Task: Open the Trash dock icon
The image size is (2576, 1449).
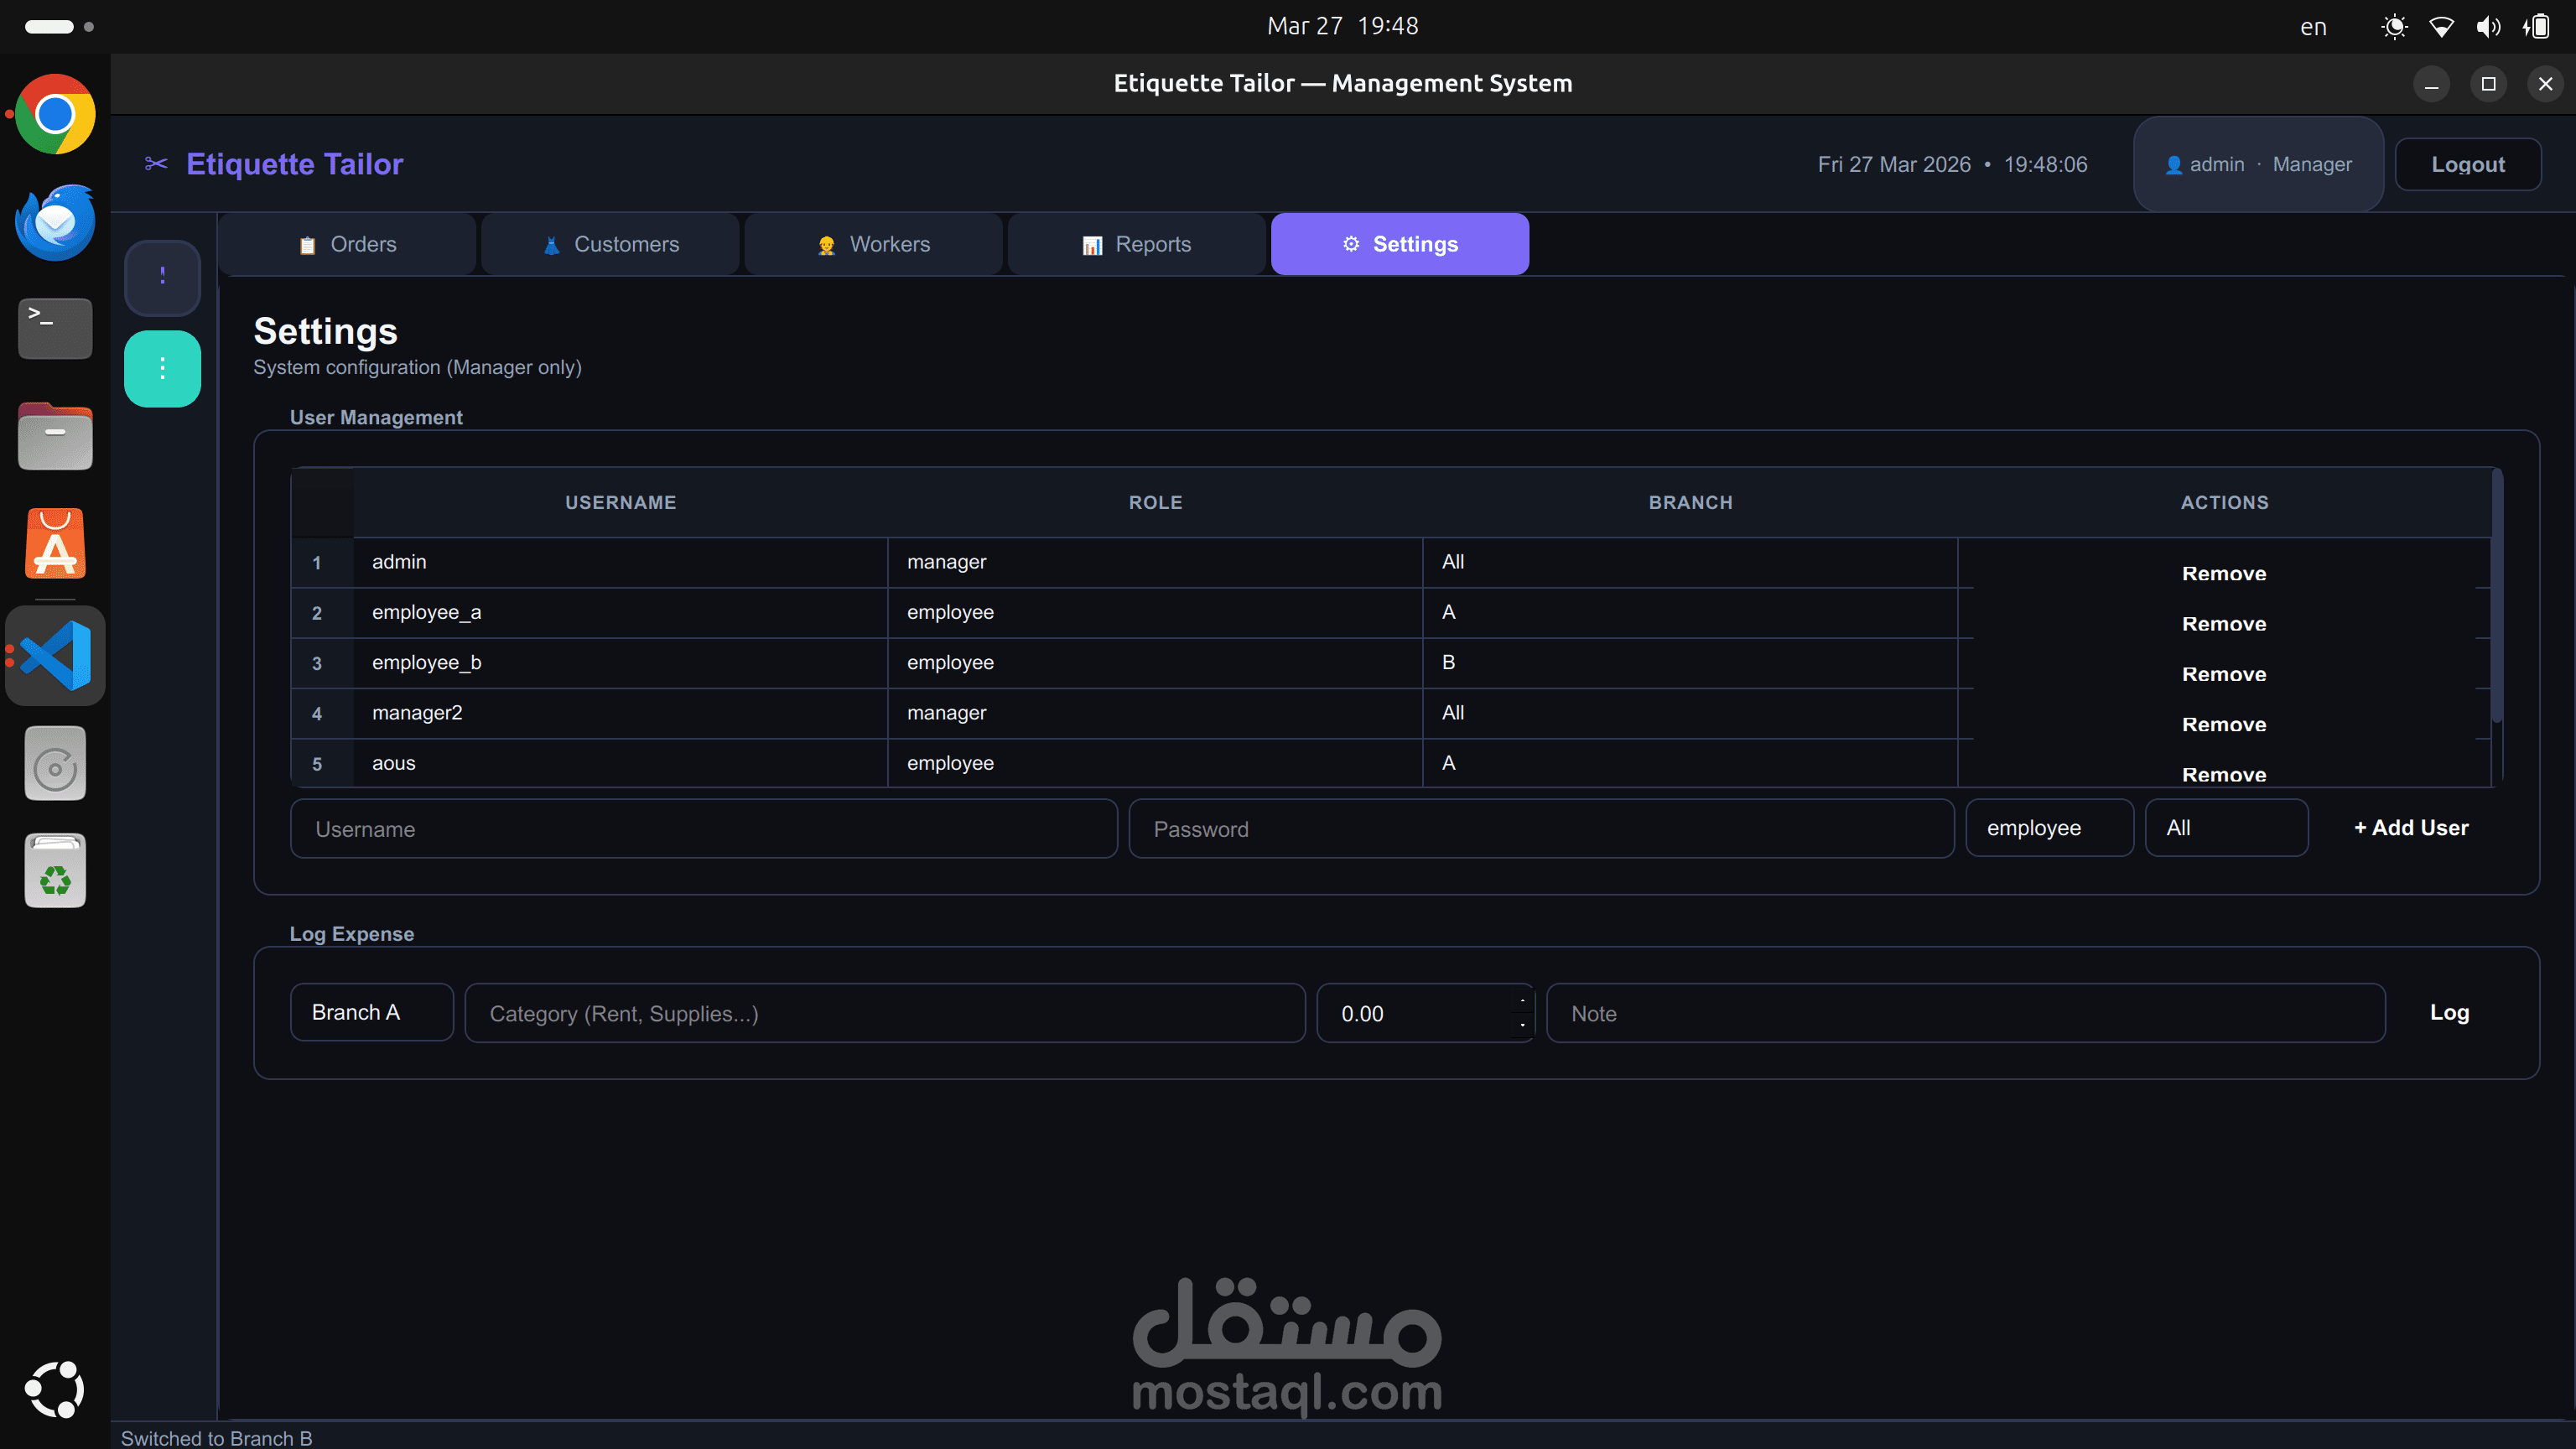Action: tap(55, 871)
